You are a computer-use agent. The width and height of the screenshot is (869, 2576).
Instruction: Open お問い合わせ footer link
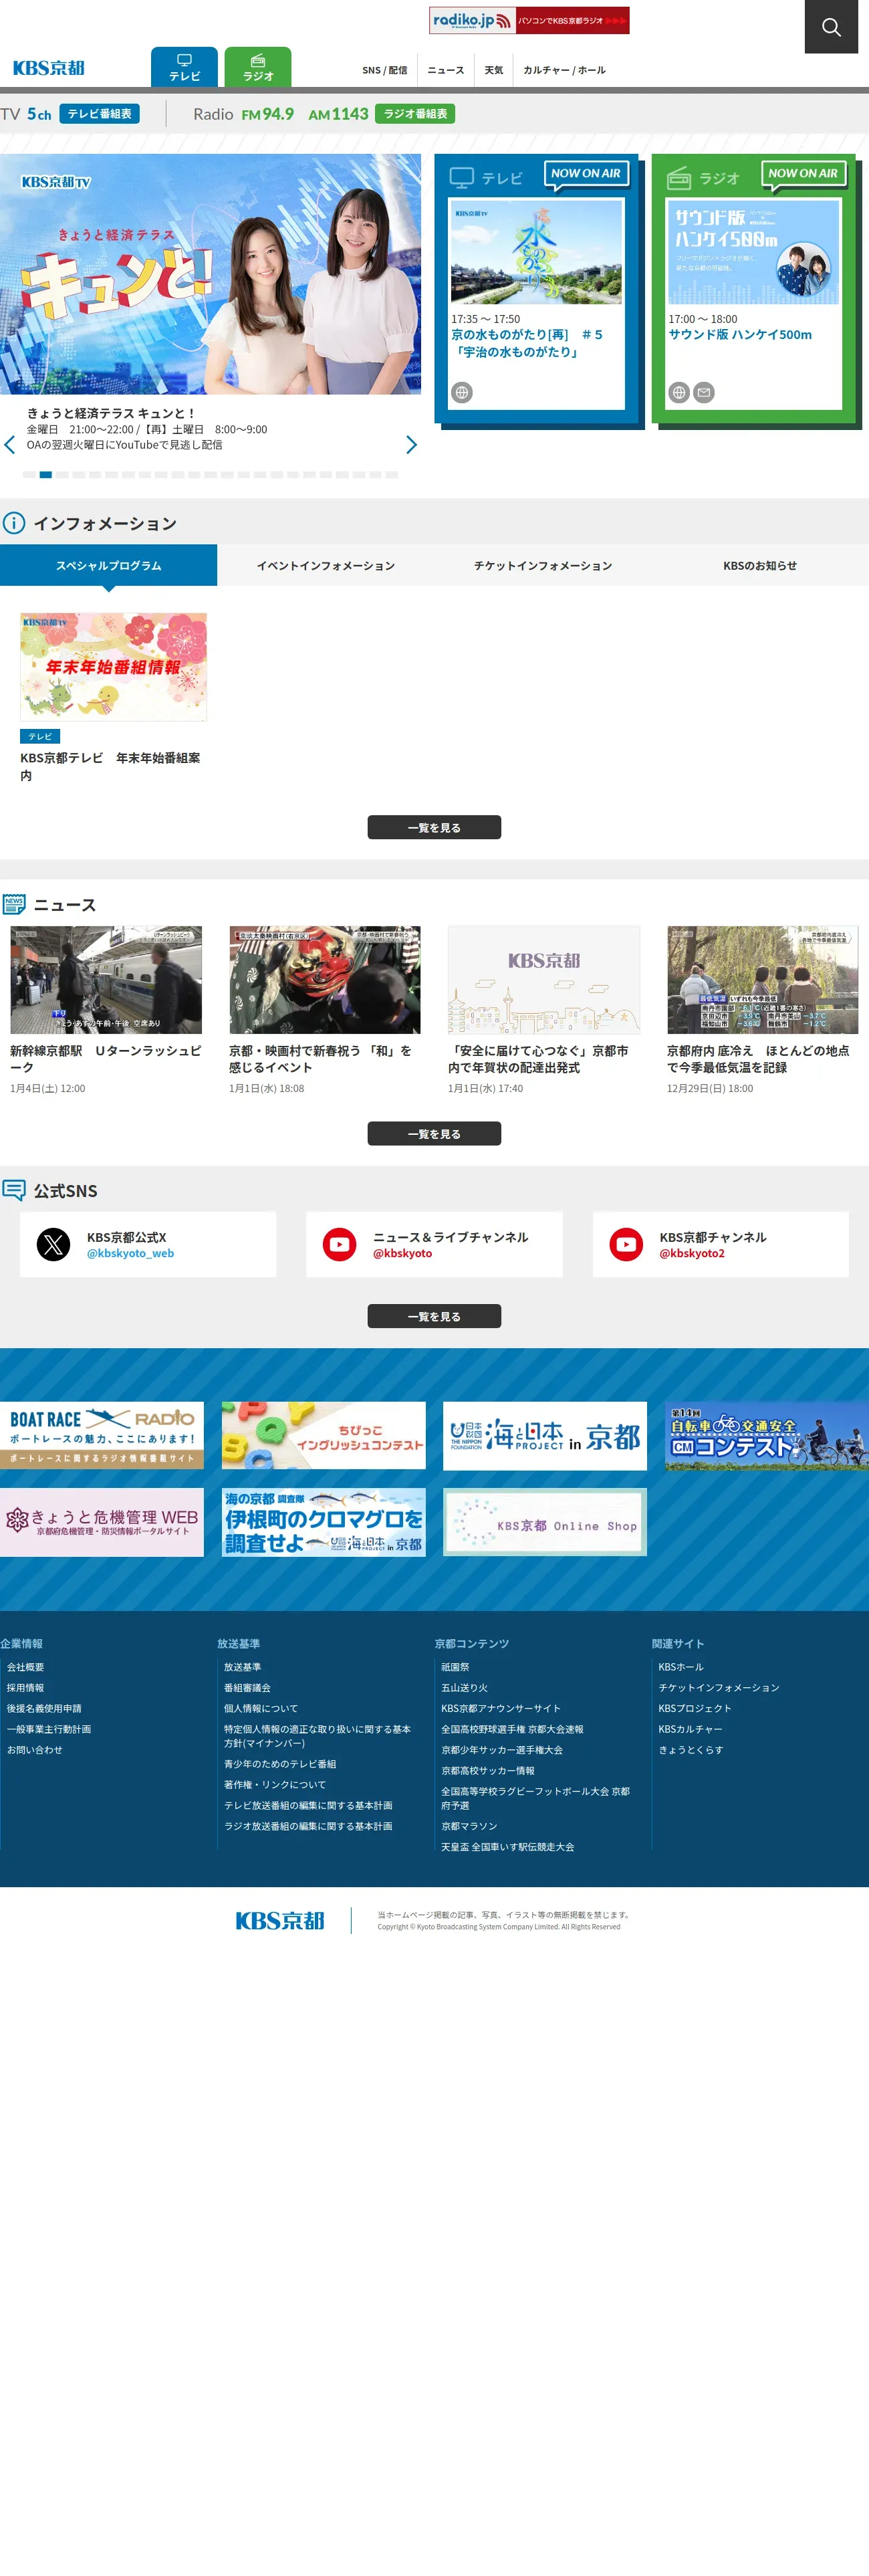point(35,1749)
